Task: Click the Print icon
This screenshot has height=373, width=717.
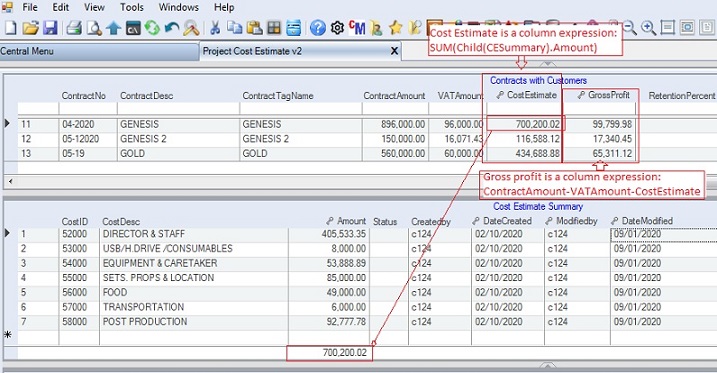Action: (74, 28)
